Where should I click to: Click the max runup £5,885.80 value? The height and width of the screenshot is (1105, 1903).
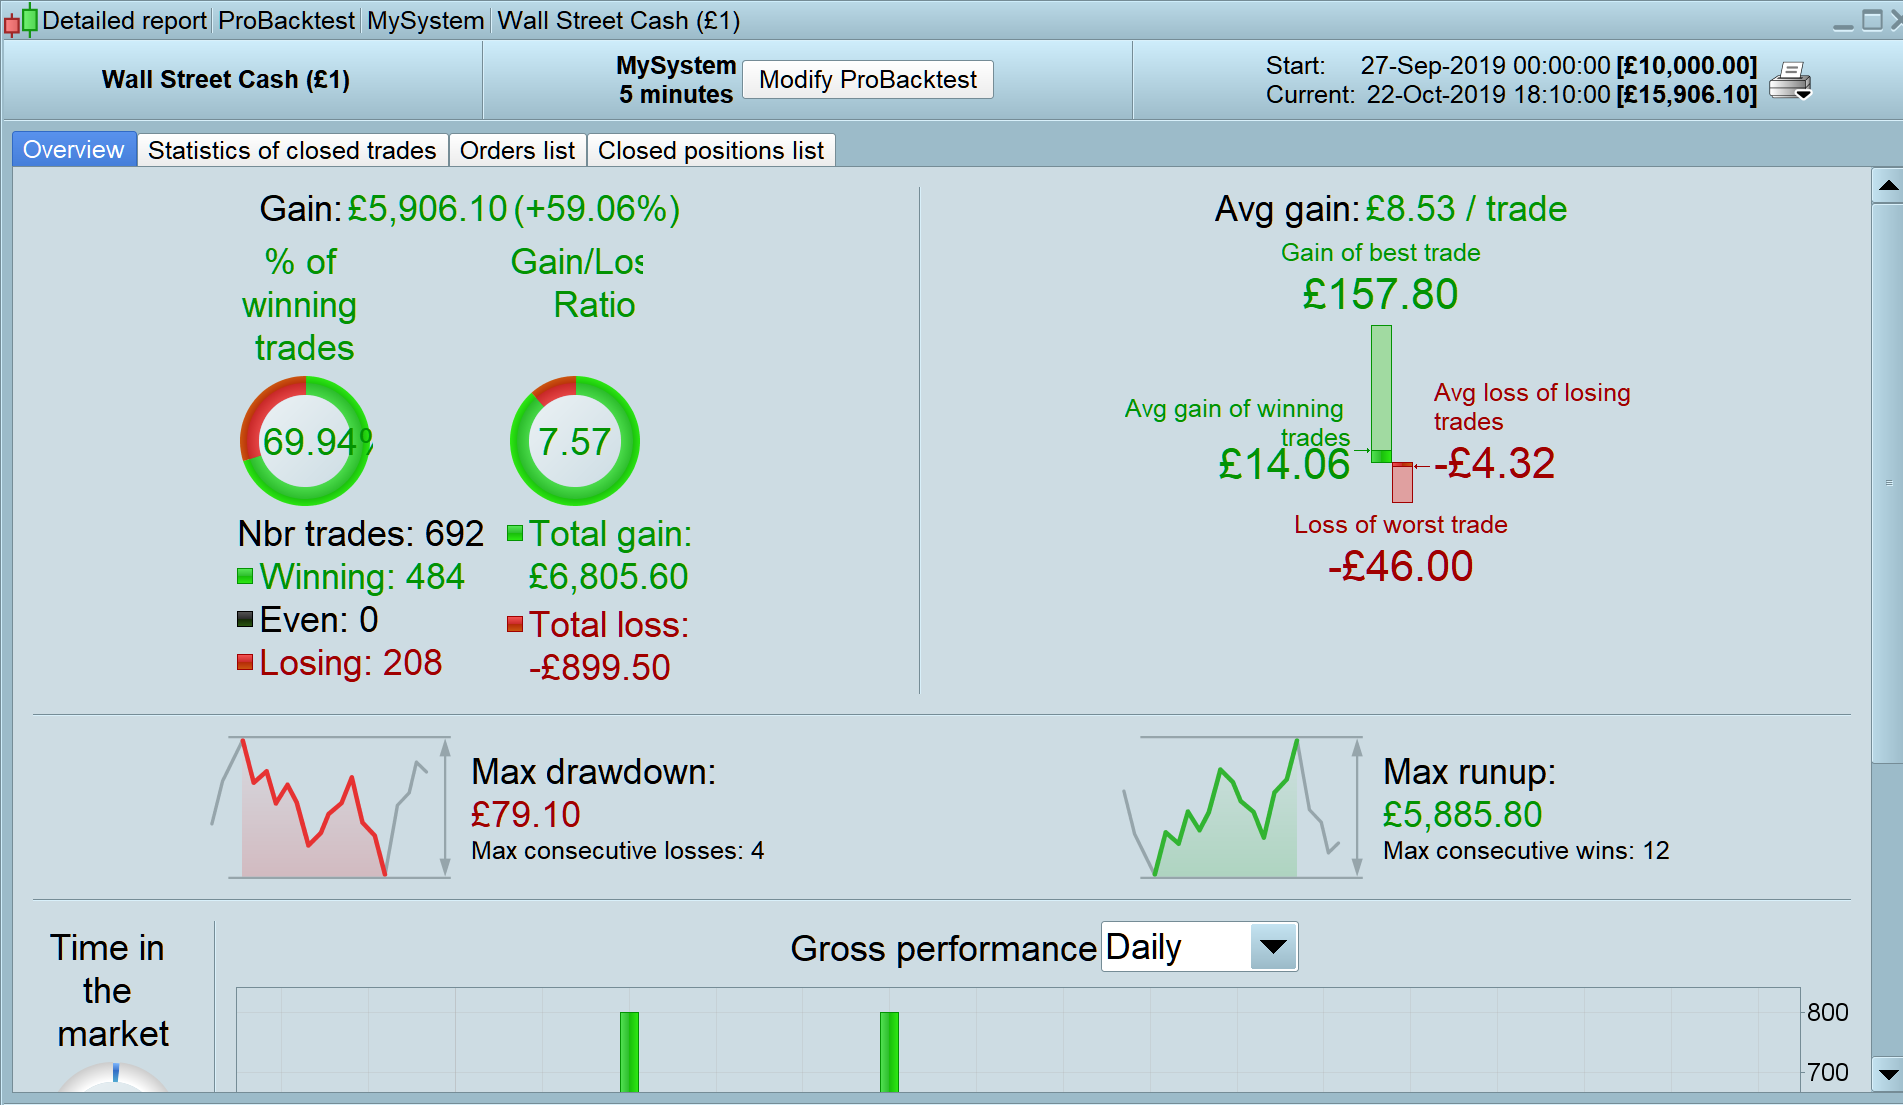tap(1463, 815)
